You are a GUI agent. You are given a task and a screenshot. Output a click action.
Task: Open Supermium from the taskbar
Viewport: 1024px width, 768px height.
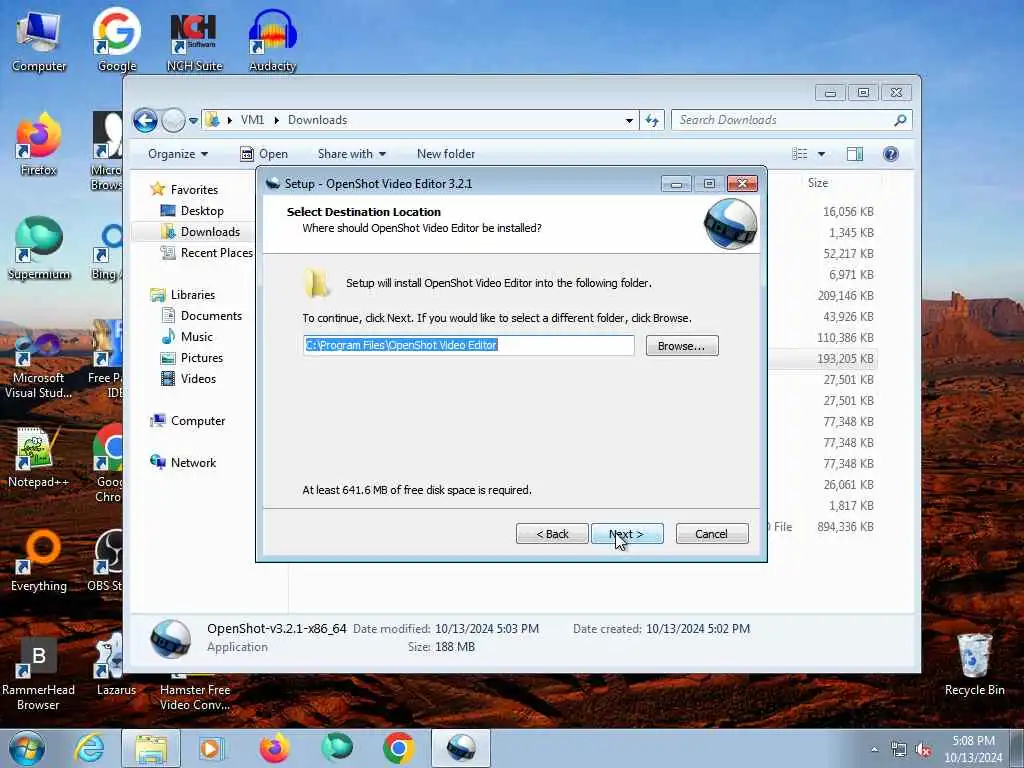click(337, 748)
